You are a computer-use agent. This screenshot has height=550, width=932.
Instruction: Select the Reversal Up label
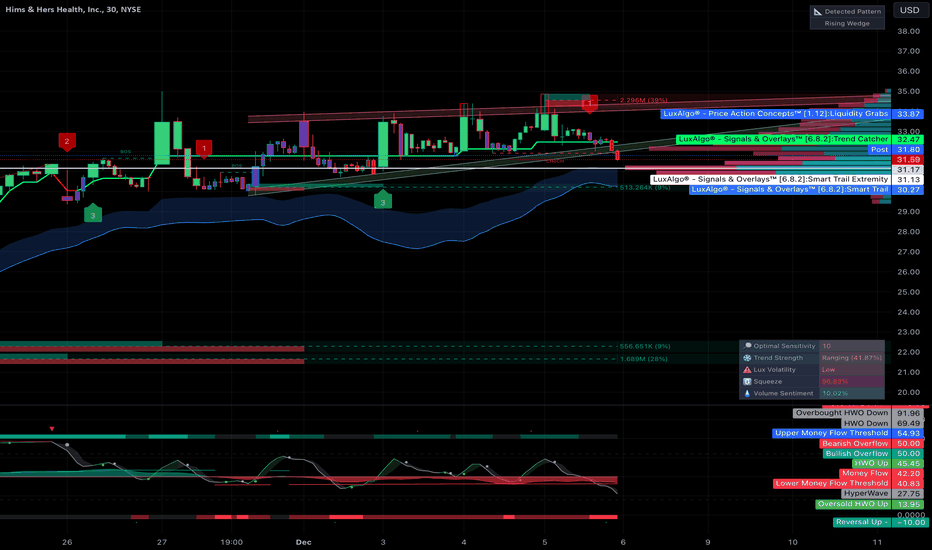tap(862, 522)
